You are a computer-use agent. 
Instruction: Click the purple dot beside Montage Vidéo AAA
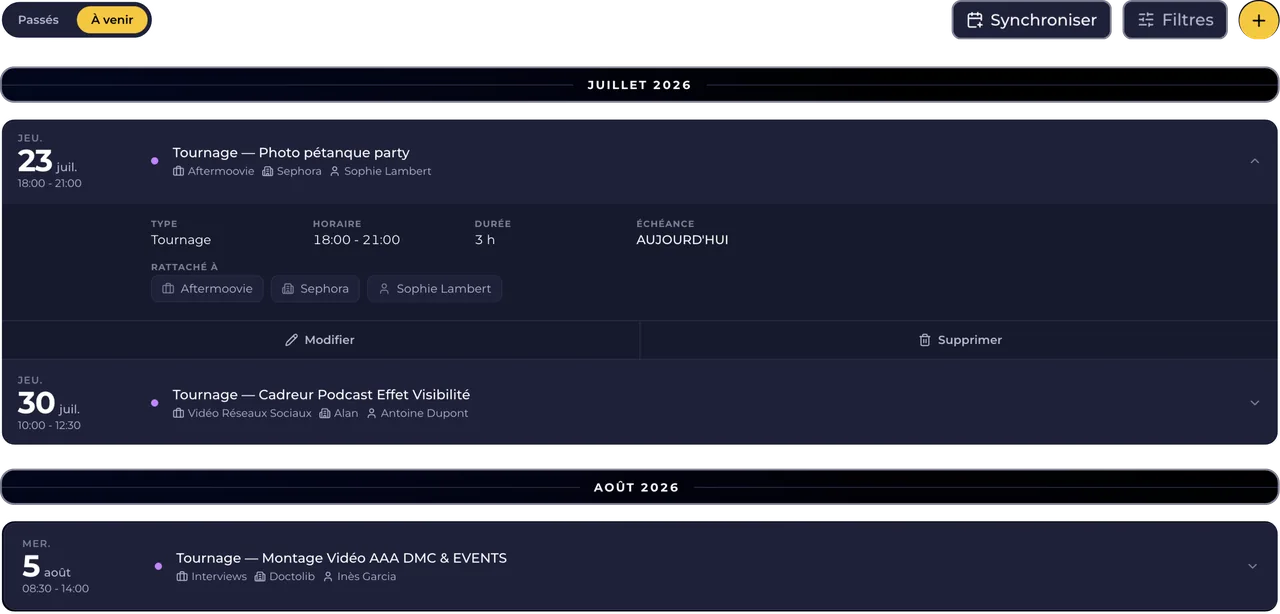point(158,566)
